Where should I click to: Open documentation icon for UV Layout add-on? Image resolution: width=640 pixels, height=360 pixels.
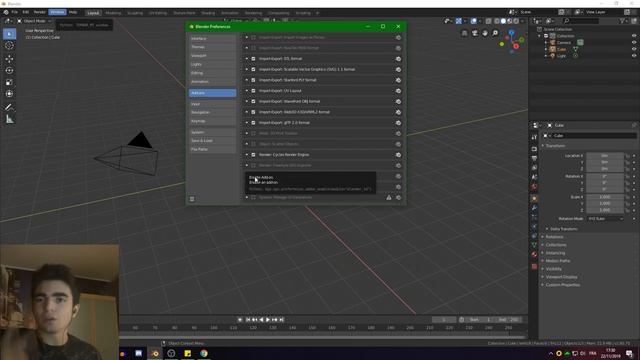[398, 91]
